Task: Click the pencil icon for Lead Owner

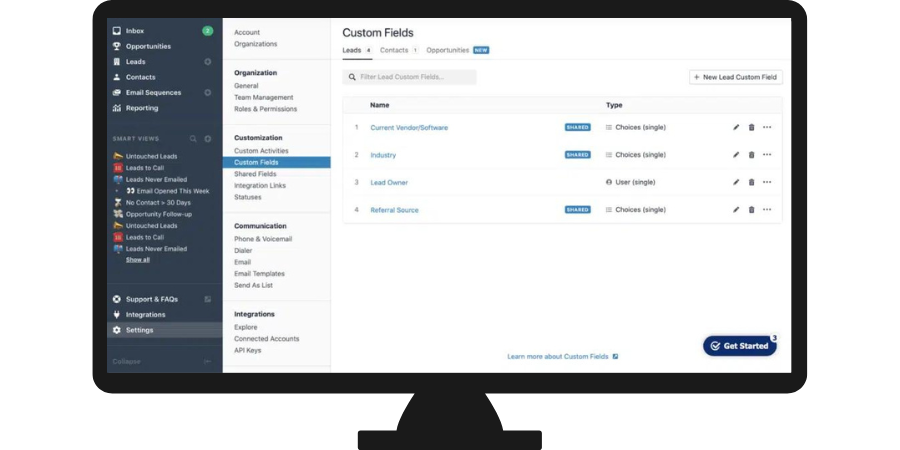Action: coord(736,182)
